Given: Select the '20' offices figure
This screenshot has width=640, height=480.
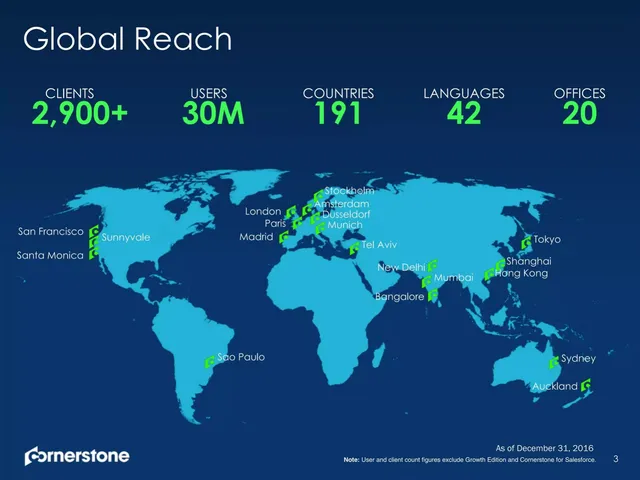Looking at the screenshot, I should [x=580, y=113].
